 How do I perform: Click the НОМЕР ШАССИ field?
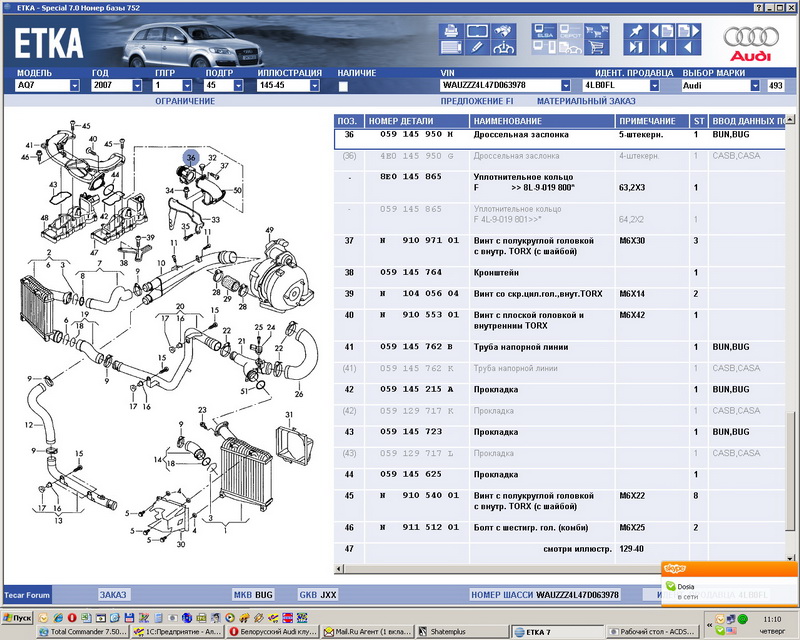(545, 595)
